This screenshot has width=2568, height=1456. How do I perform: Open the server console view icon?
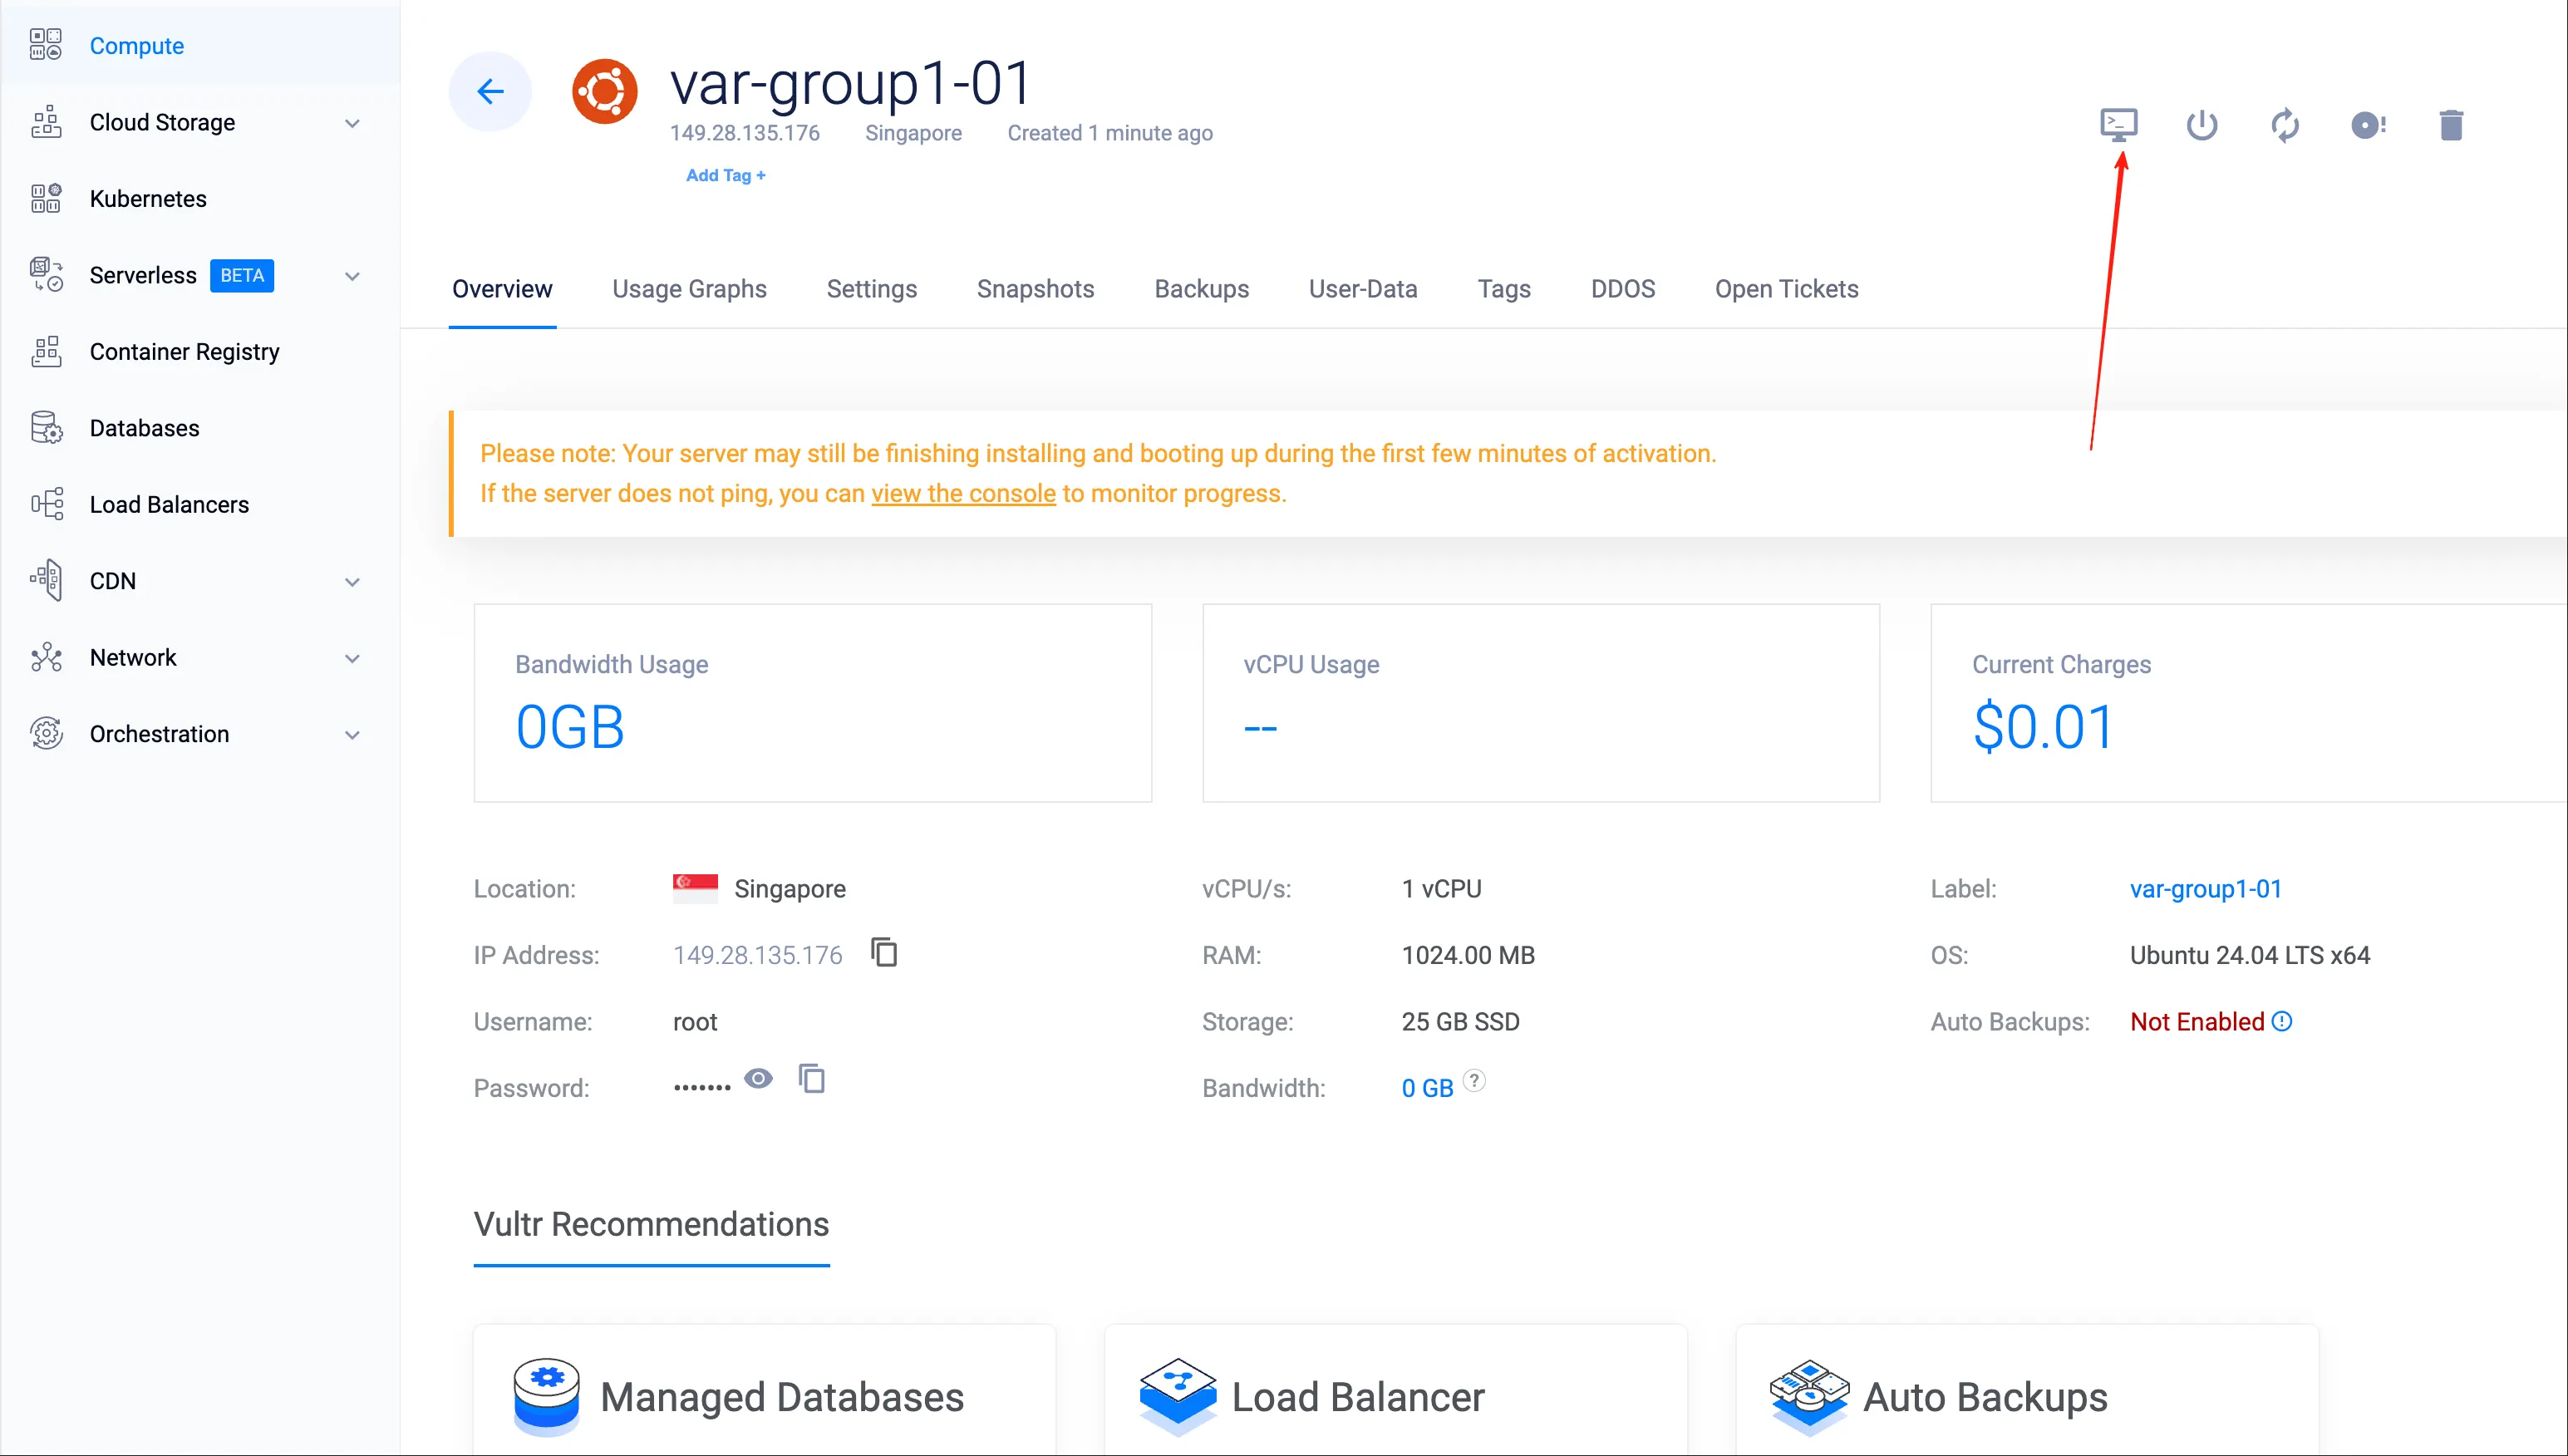[2118, 125]
